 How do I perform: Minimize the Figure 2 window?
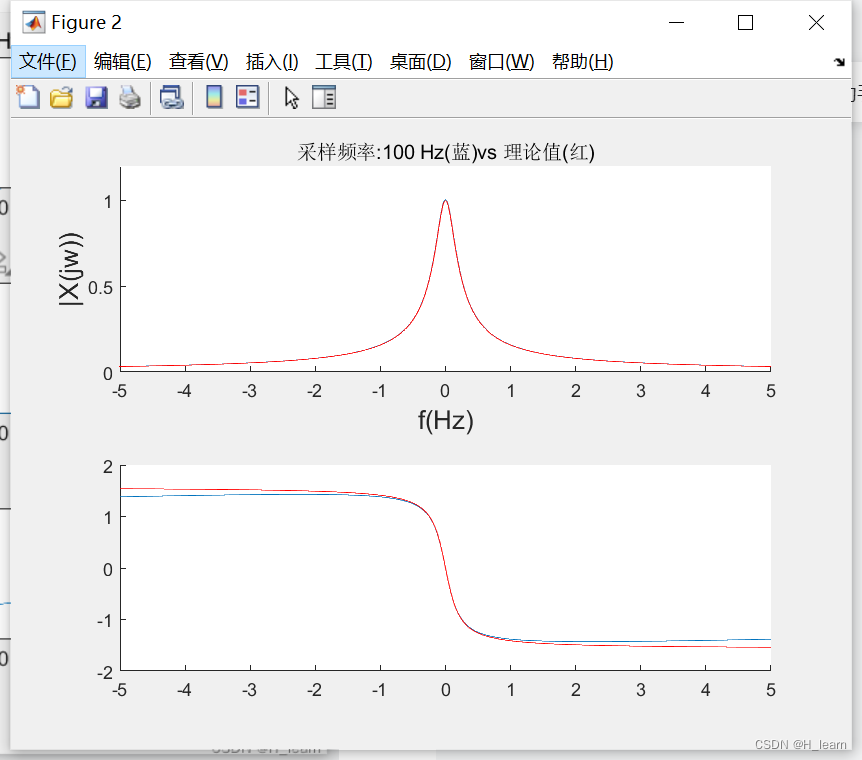(x=676, y=23)
